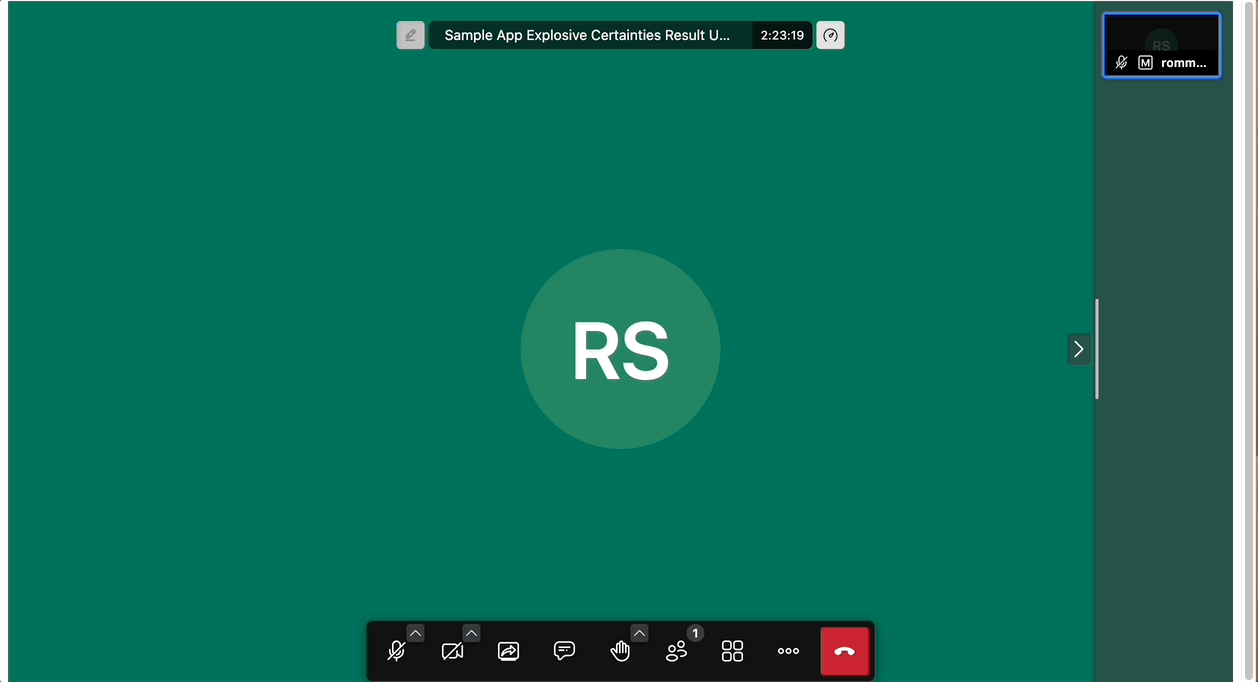Click the filmstrip resize handle bar
Viewport: 1258px width, 682px height.
coord(1097,349)
